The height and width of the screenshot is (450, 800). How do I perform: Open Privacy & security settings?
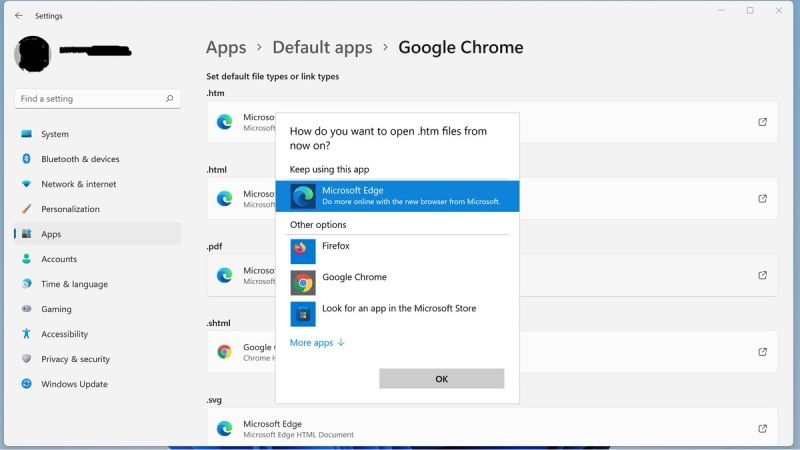click(x=97, y=359)
